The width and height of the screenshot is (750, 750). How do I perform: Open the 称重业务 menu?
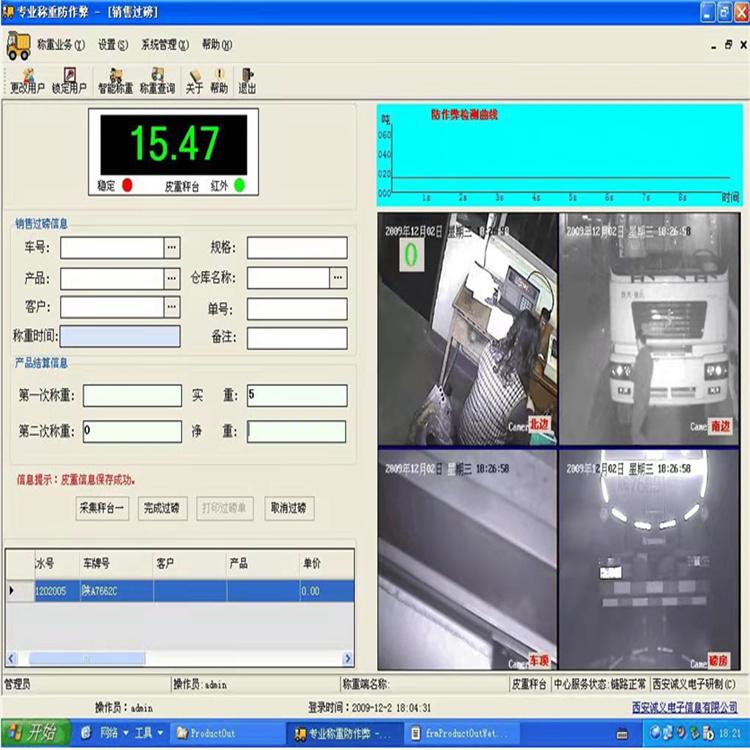point(61,45)
